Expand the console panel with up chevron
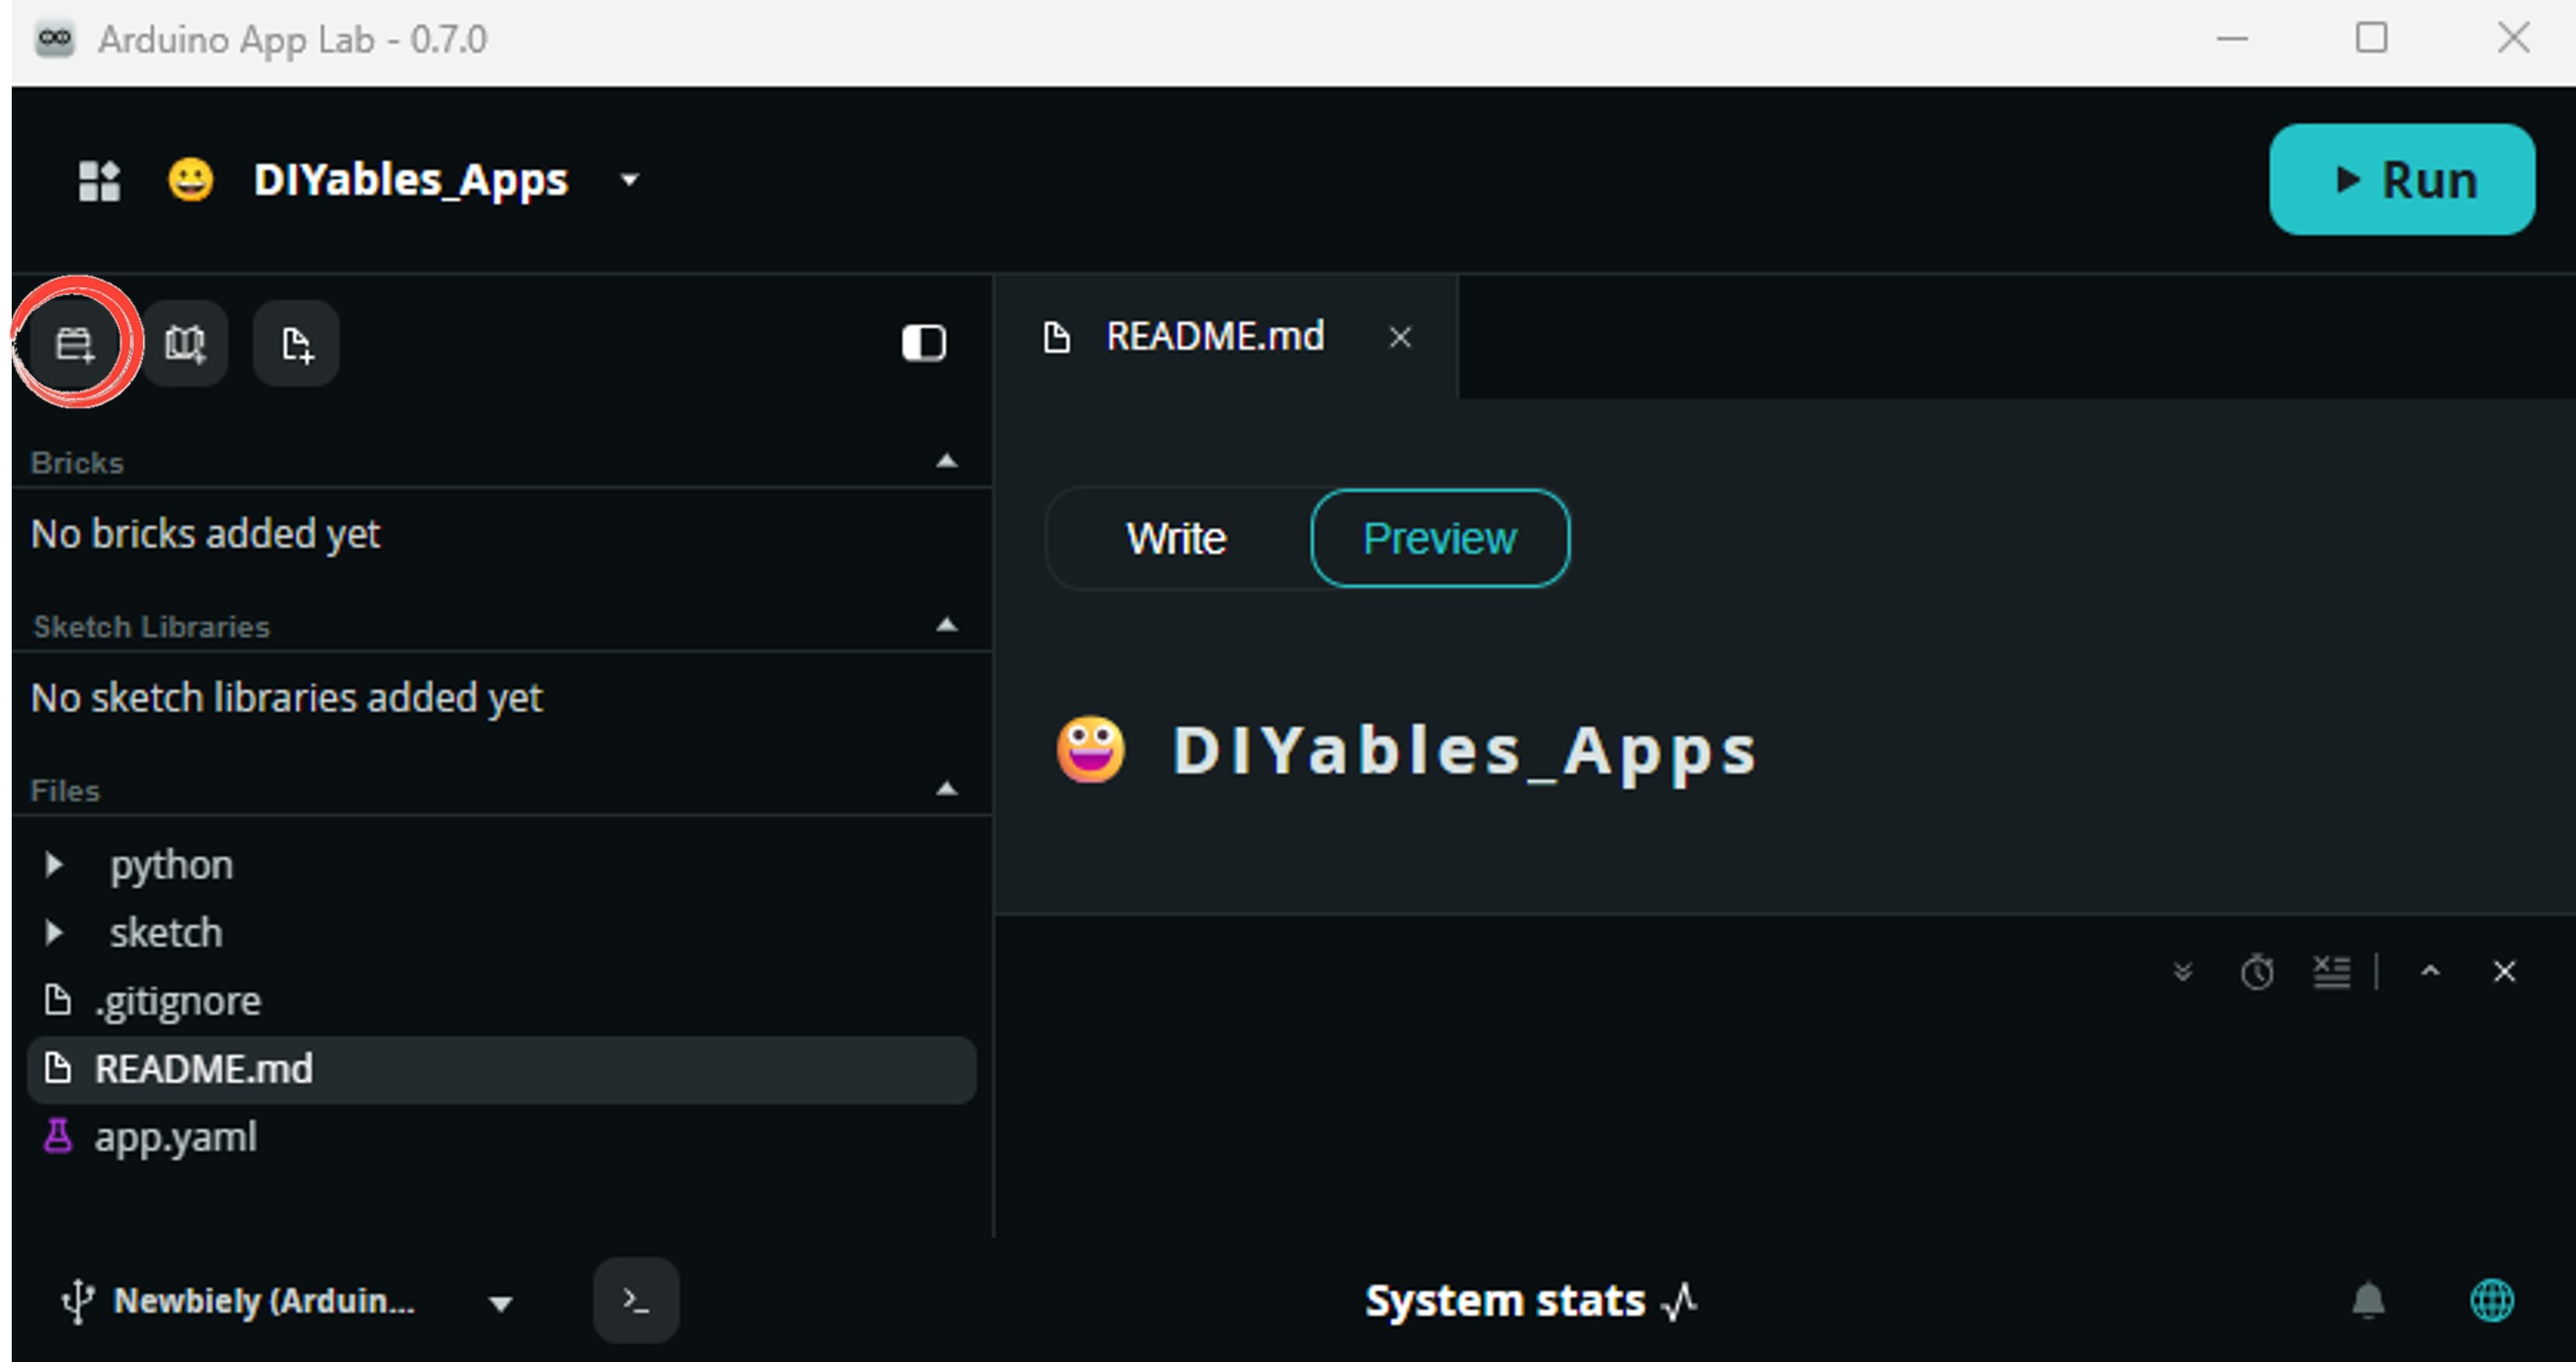Screen dimensions: 2576x1362 click(2430, 971)
